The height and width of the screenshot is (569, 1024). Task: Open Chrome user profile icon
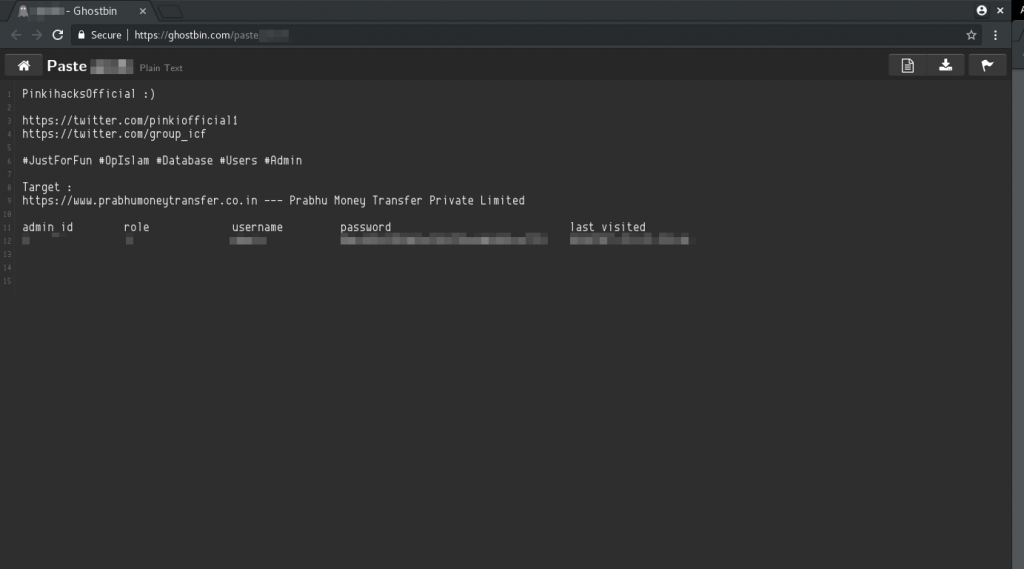pos(981,10)
